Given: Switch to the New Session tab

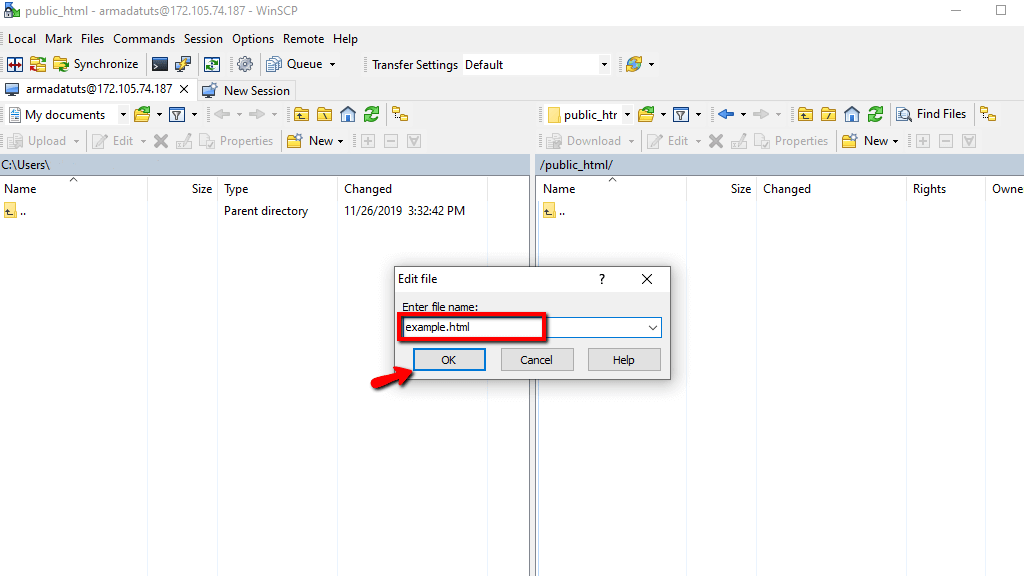Looking at the screenshot, I should tap(246, 90).
